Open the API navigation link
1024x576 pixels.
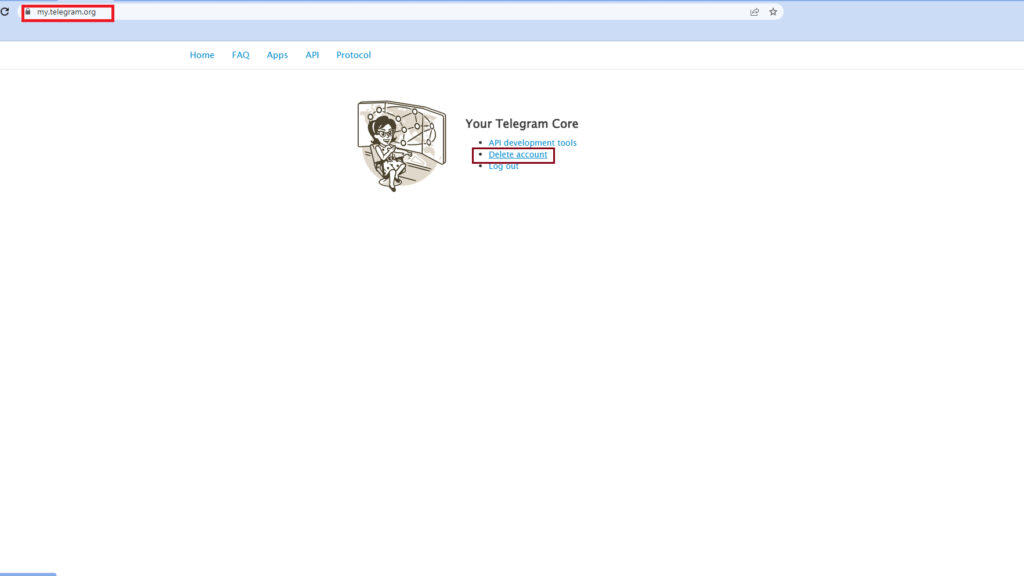pyautogui.click(x=312, y=55)
